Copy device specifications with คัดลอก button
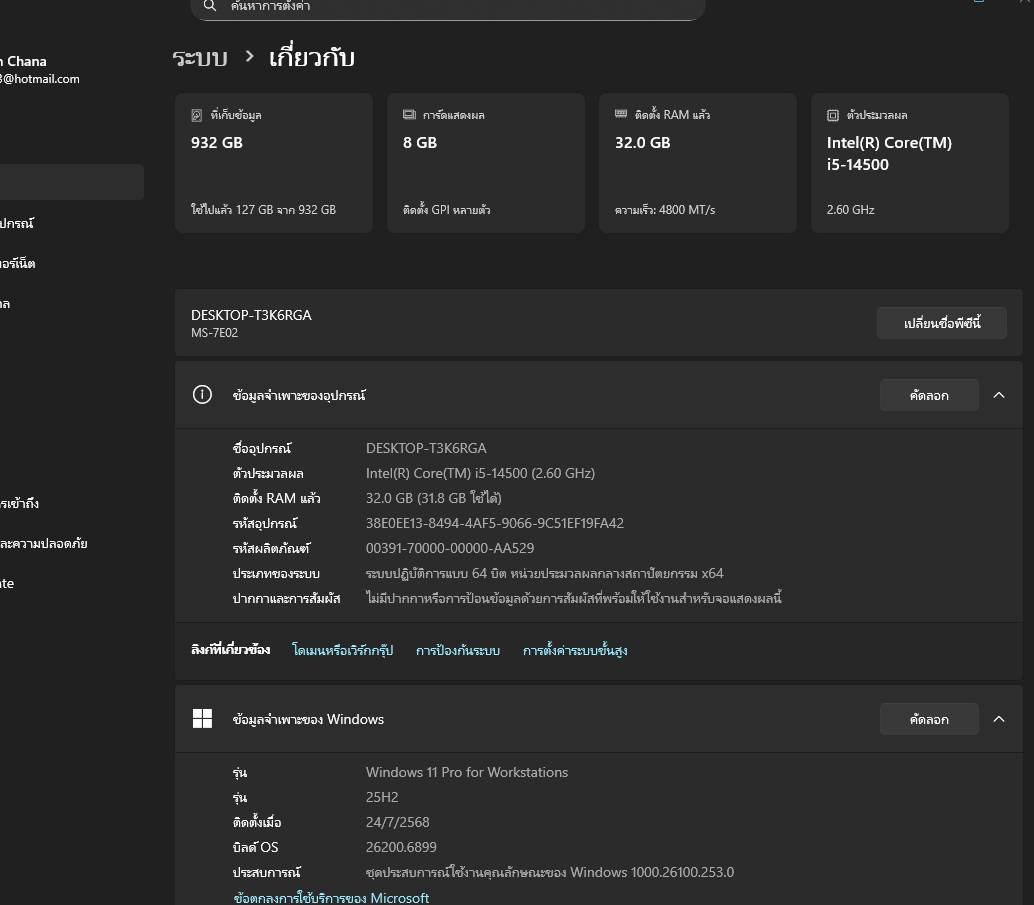Image resolution: width=1034 pixels, height=905 pixels. (928, 395)
